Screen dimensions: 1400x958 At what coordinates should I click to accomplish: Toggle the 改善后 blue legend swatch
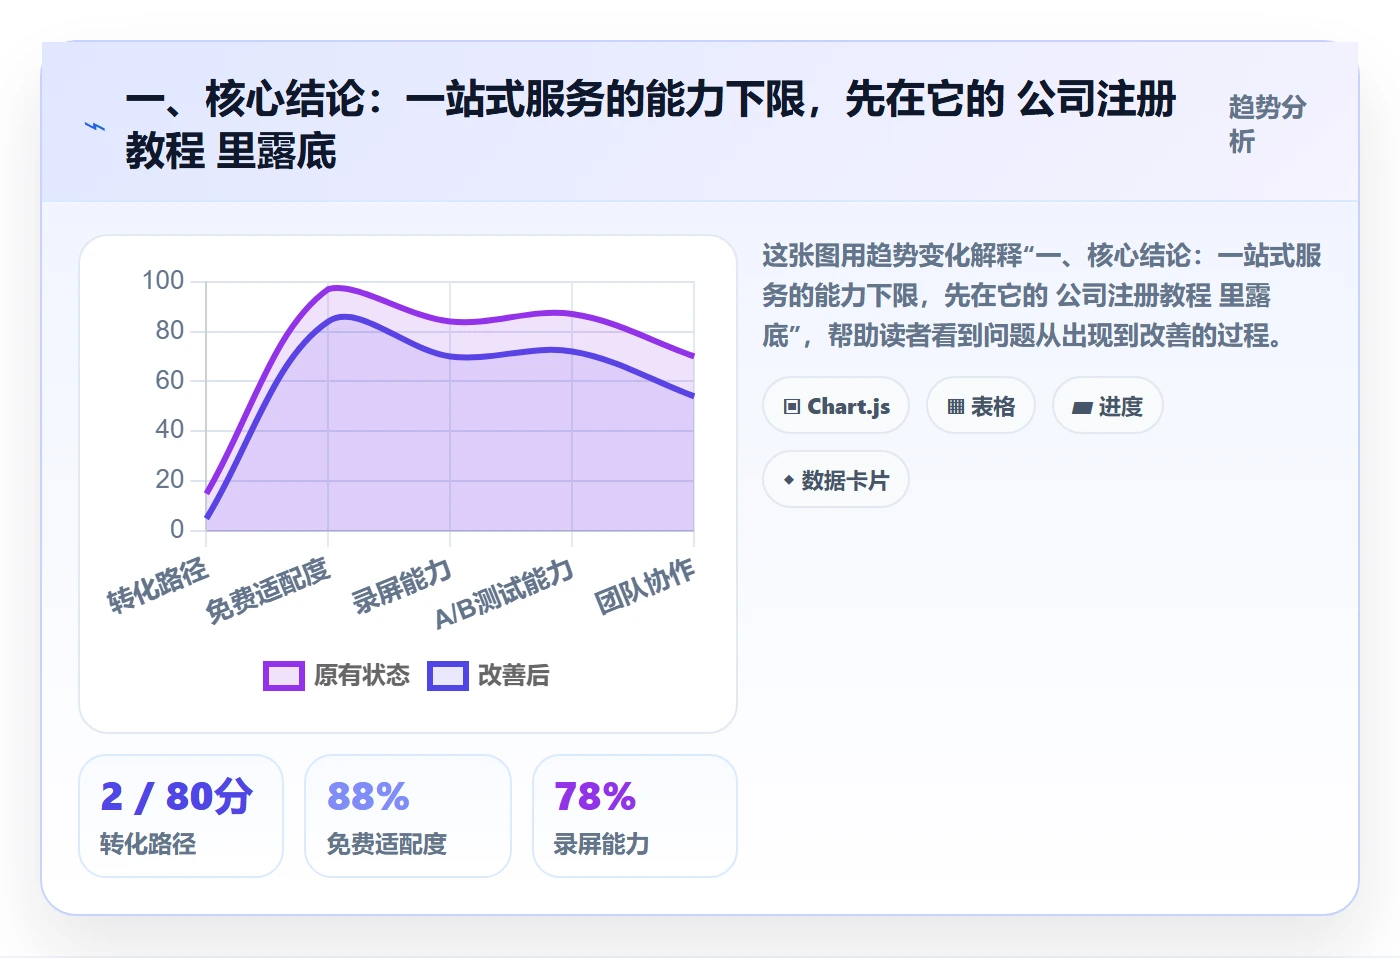(x=448, y=676)
